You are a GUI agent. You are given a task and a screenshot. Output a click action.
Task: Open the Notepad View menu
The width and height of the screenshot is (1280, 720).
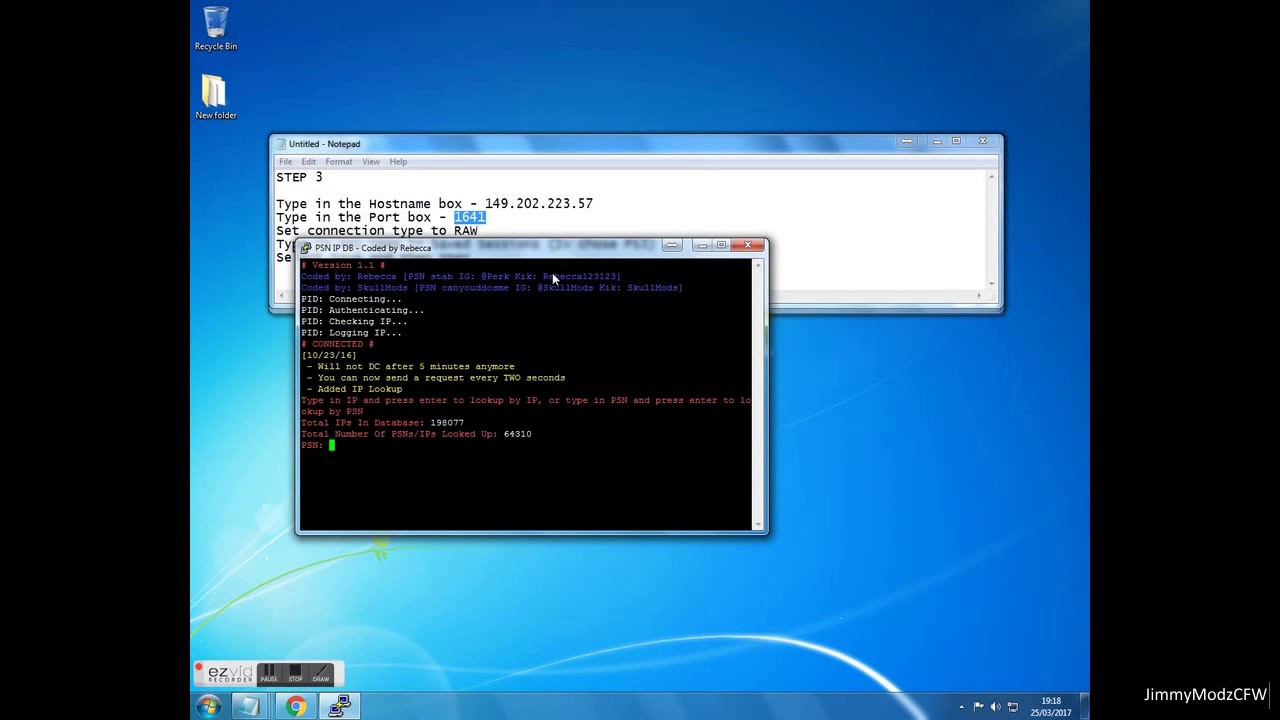371,162
